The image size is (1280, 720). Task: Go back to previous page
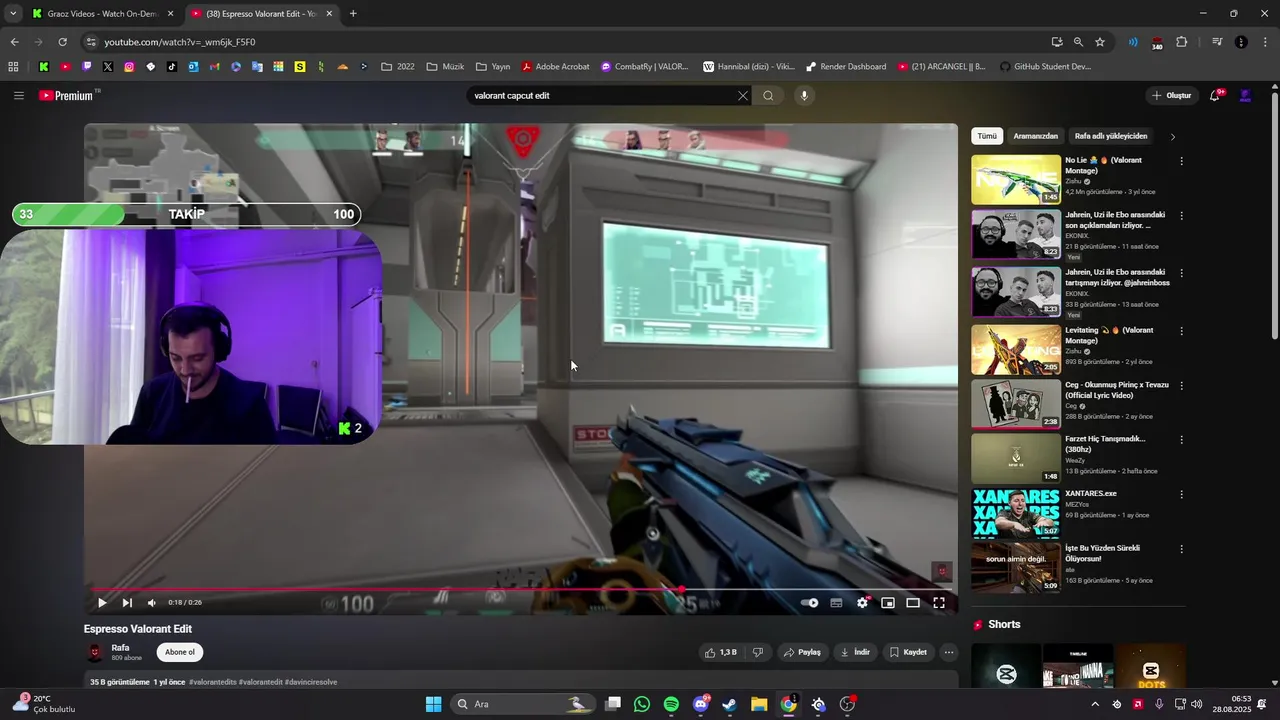pos(14,42)
